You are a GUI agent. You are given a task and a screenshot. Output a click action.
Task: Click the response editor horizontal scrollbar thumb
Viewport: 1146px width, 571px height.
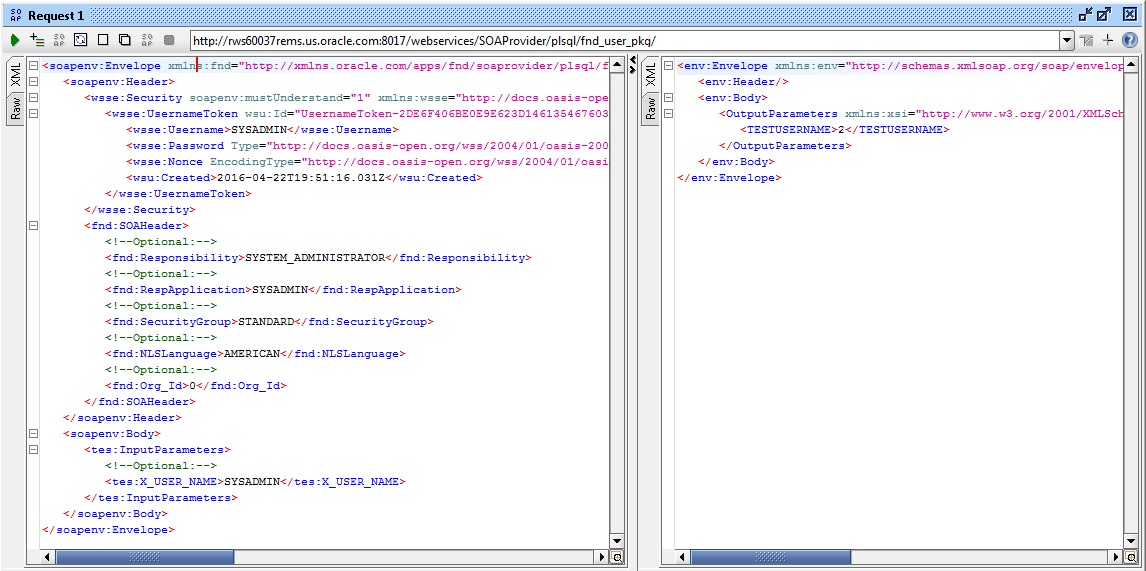coord(770,557)
